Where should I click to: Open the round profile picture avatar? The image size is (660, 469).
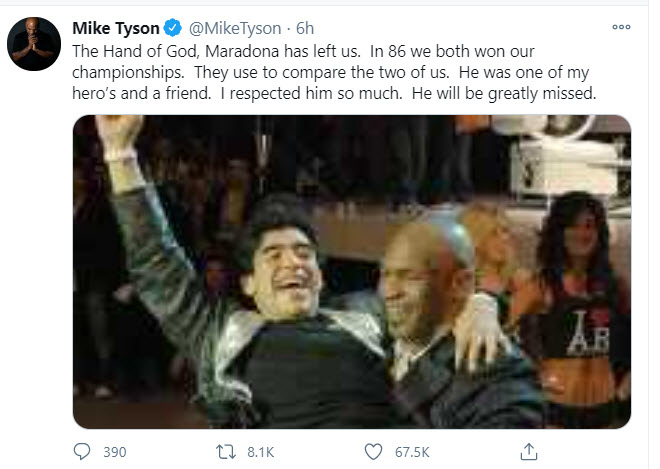(34, 44)
